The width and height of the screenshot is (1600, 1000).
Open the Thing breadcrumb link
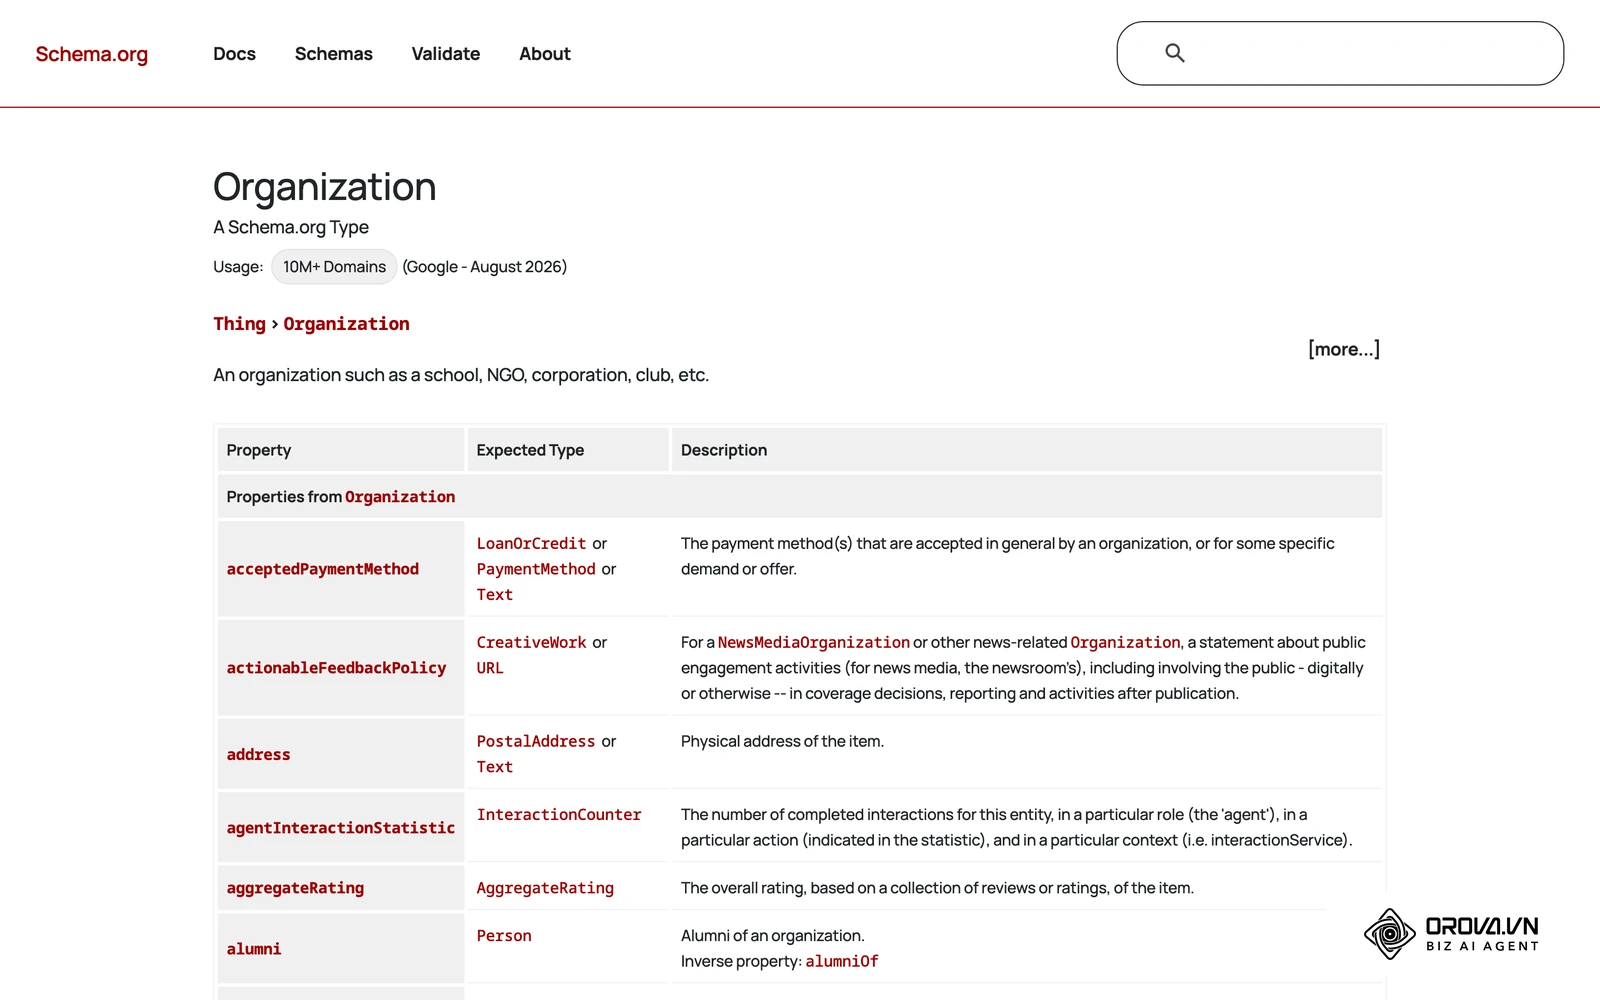[239, 324]
